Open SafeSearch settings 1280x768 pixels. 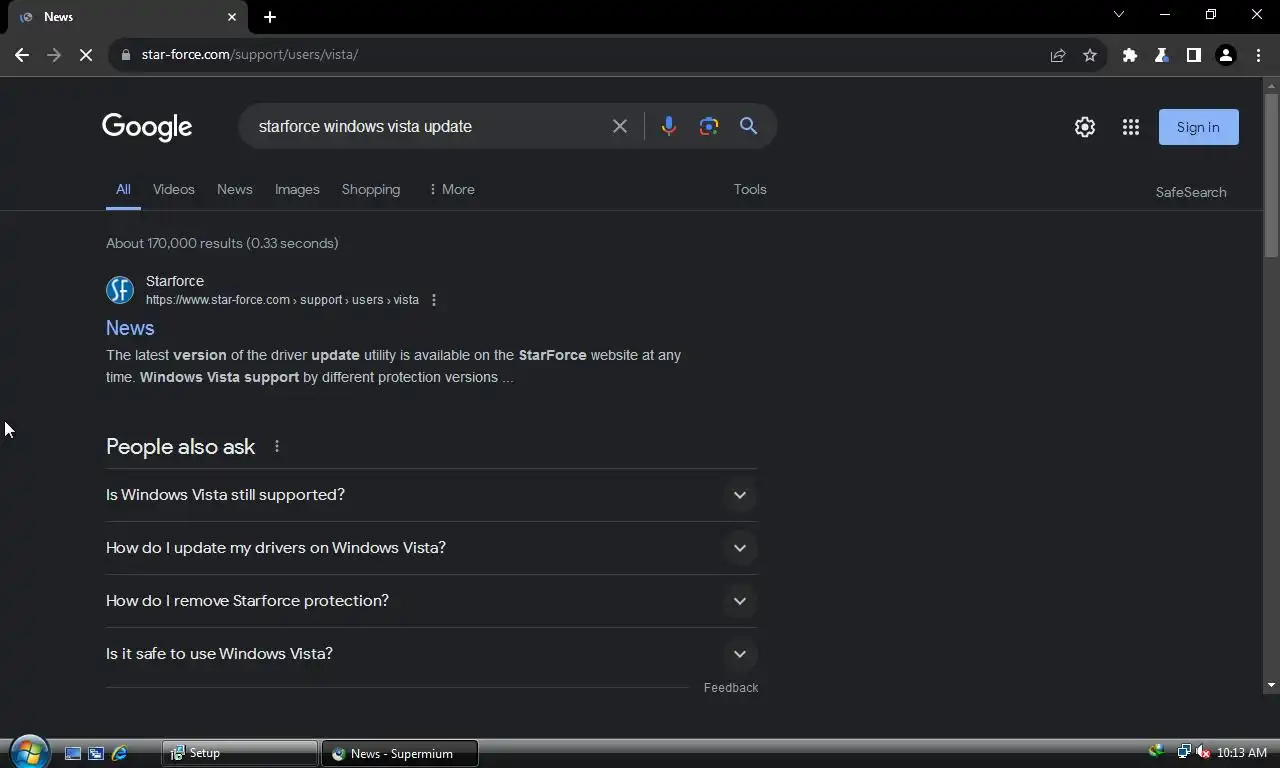click(x=1191, y=192)
